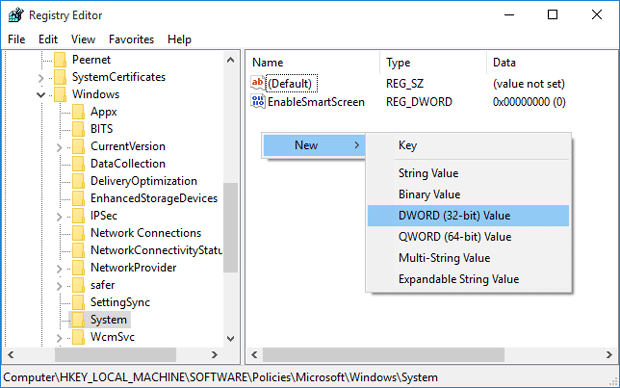Click the values pane scroll left arrow
The width and height of the screenshot is (620, 388).
click(x=254, y=355)
